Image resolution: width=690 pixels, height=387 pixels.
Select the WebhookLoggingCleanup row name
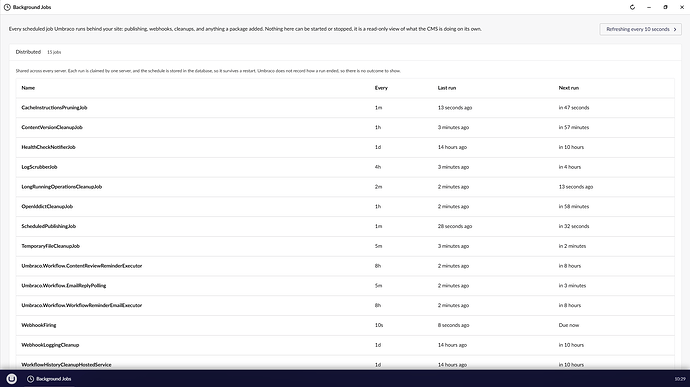pyautogui.click(x=50, y=345)
